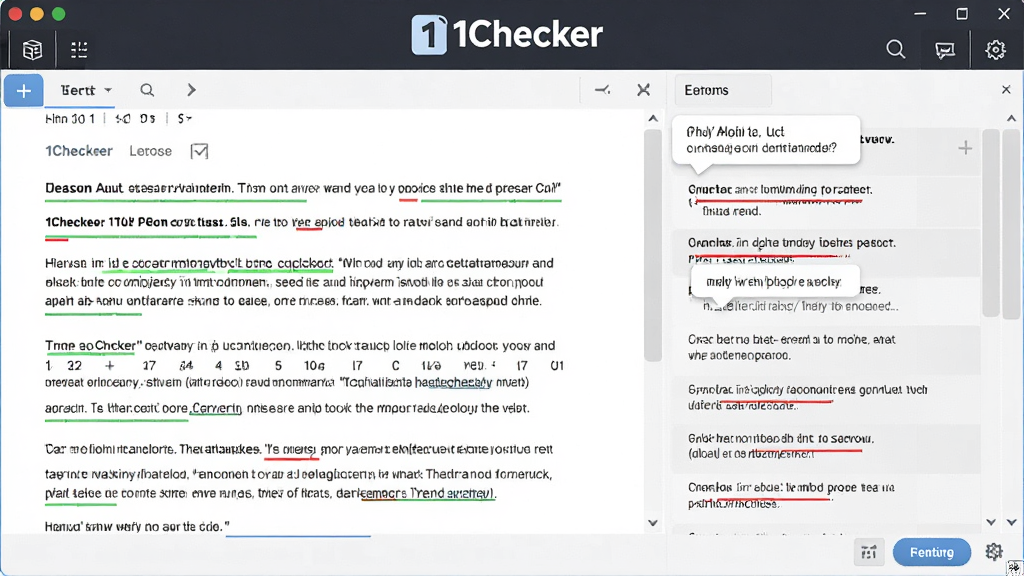Click the plus icon in the errors panel

[x=965, y=148]
